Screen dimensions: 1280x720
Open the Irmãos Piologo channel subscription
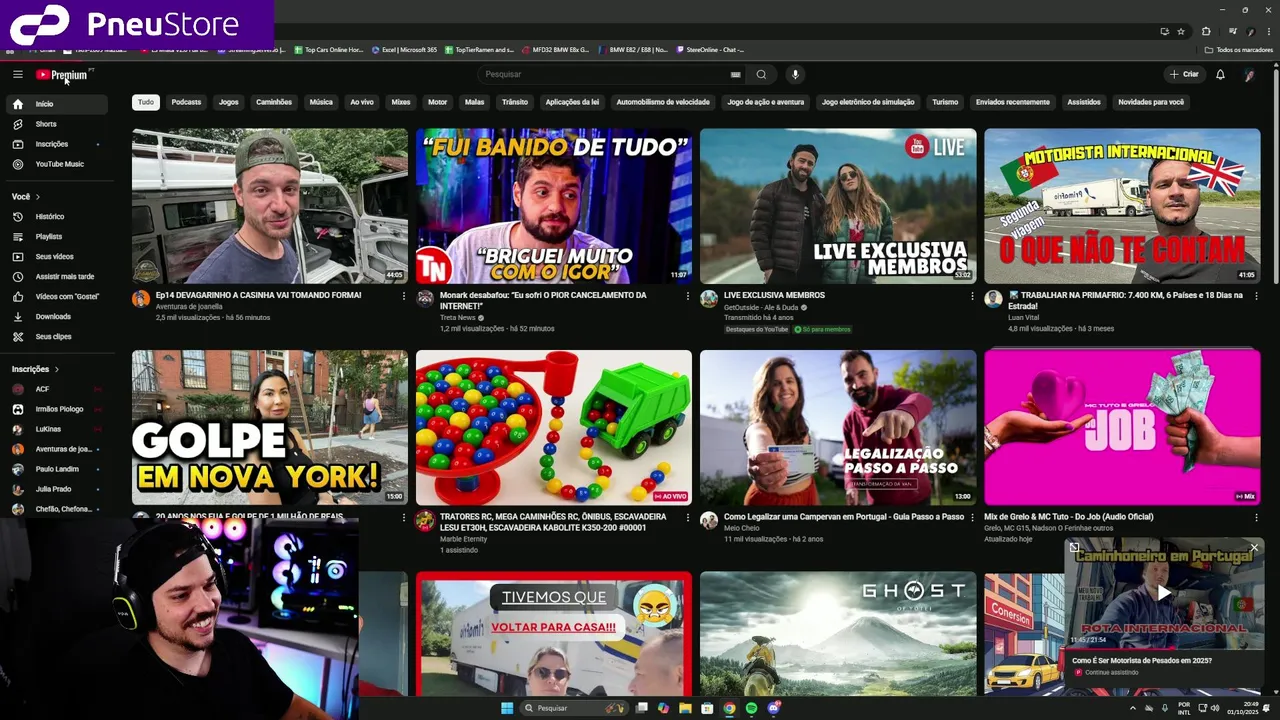coord(59,409)
